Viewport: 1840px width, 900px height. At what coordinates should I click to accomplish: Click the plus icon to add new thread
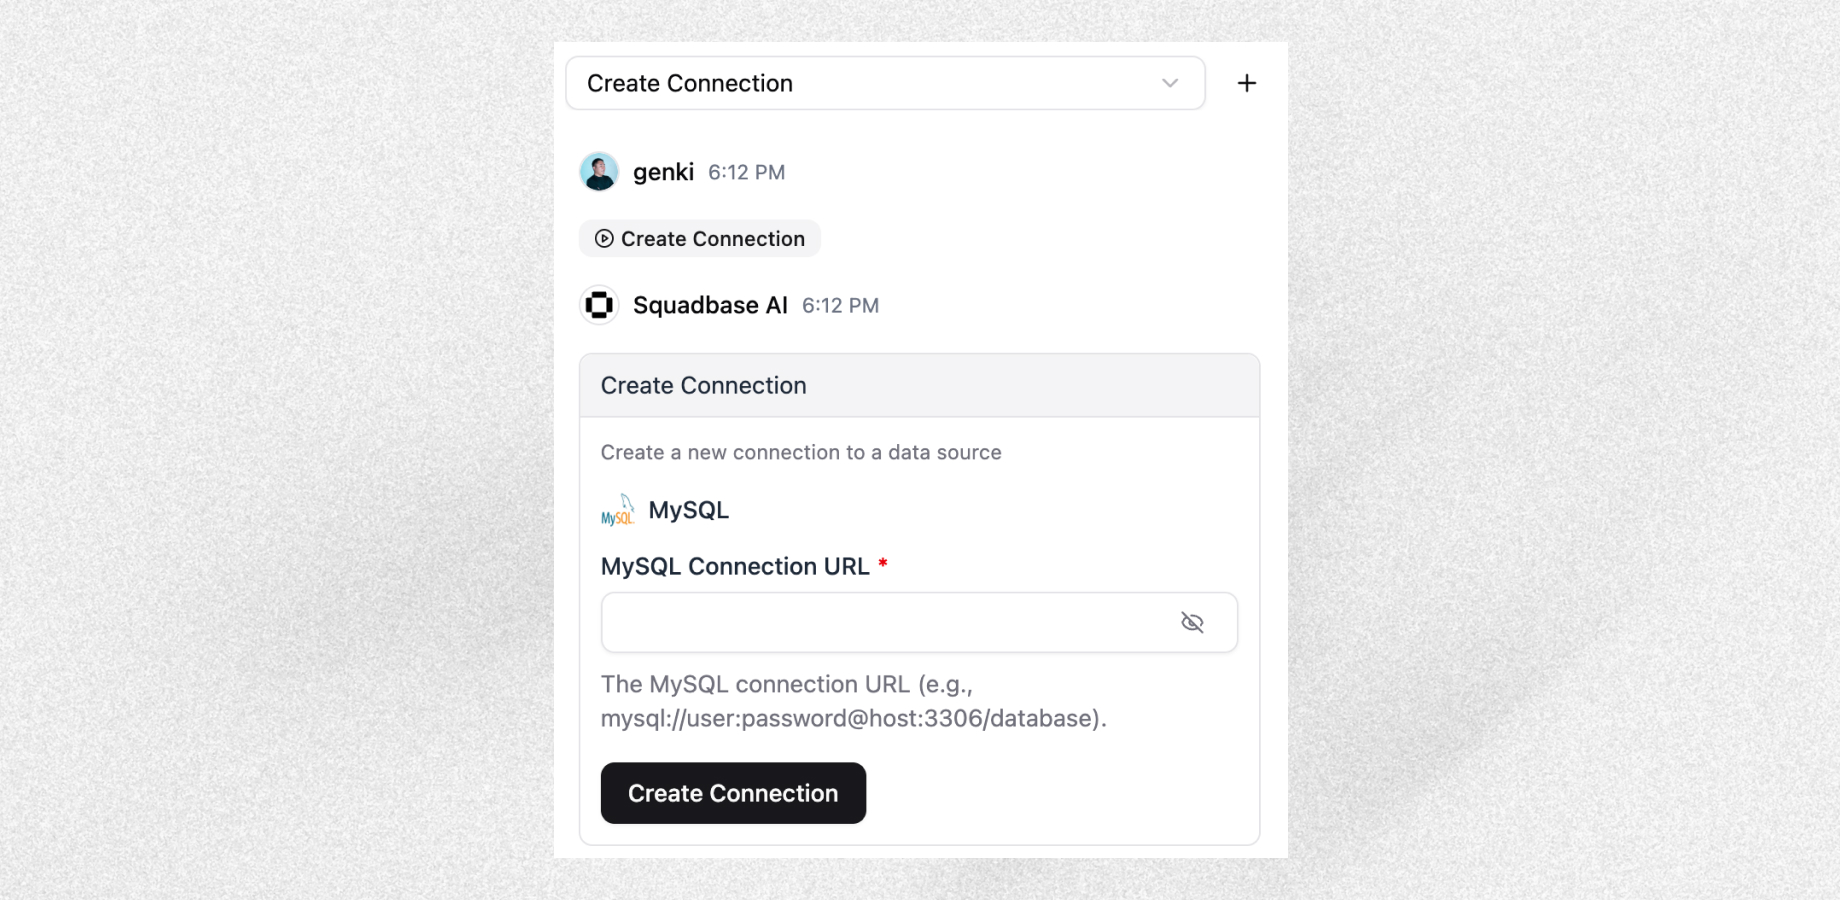pos(1246,83)
